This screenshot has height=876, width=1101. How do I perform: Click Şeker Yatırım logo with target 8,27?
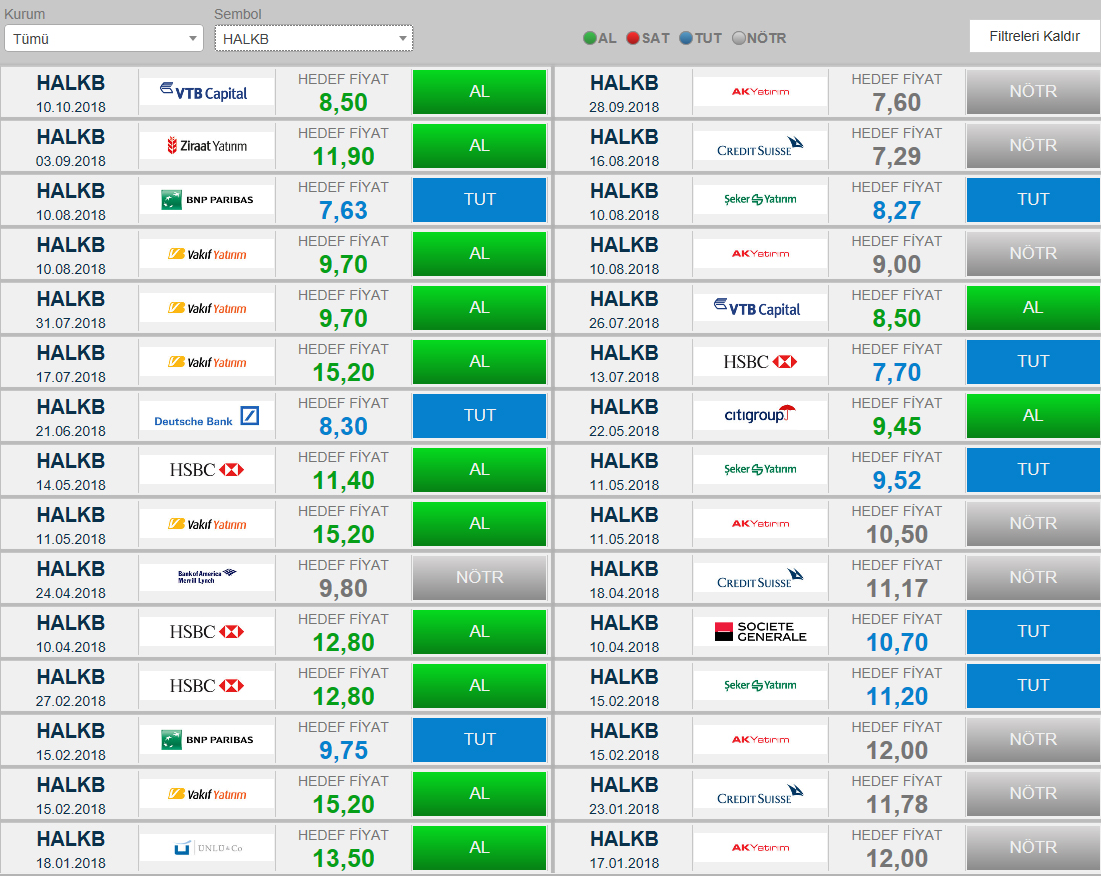point(760,200)
